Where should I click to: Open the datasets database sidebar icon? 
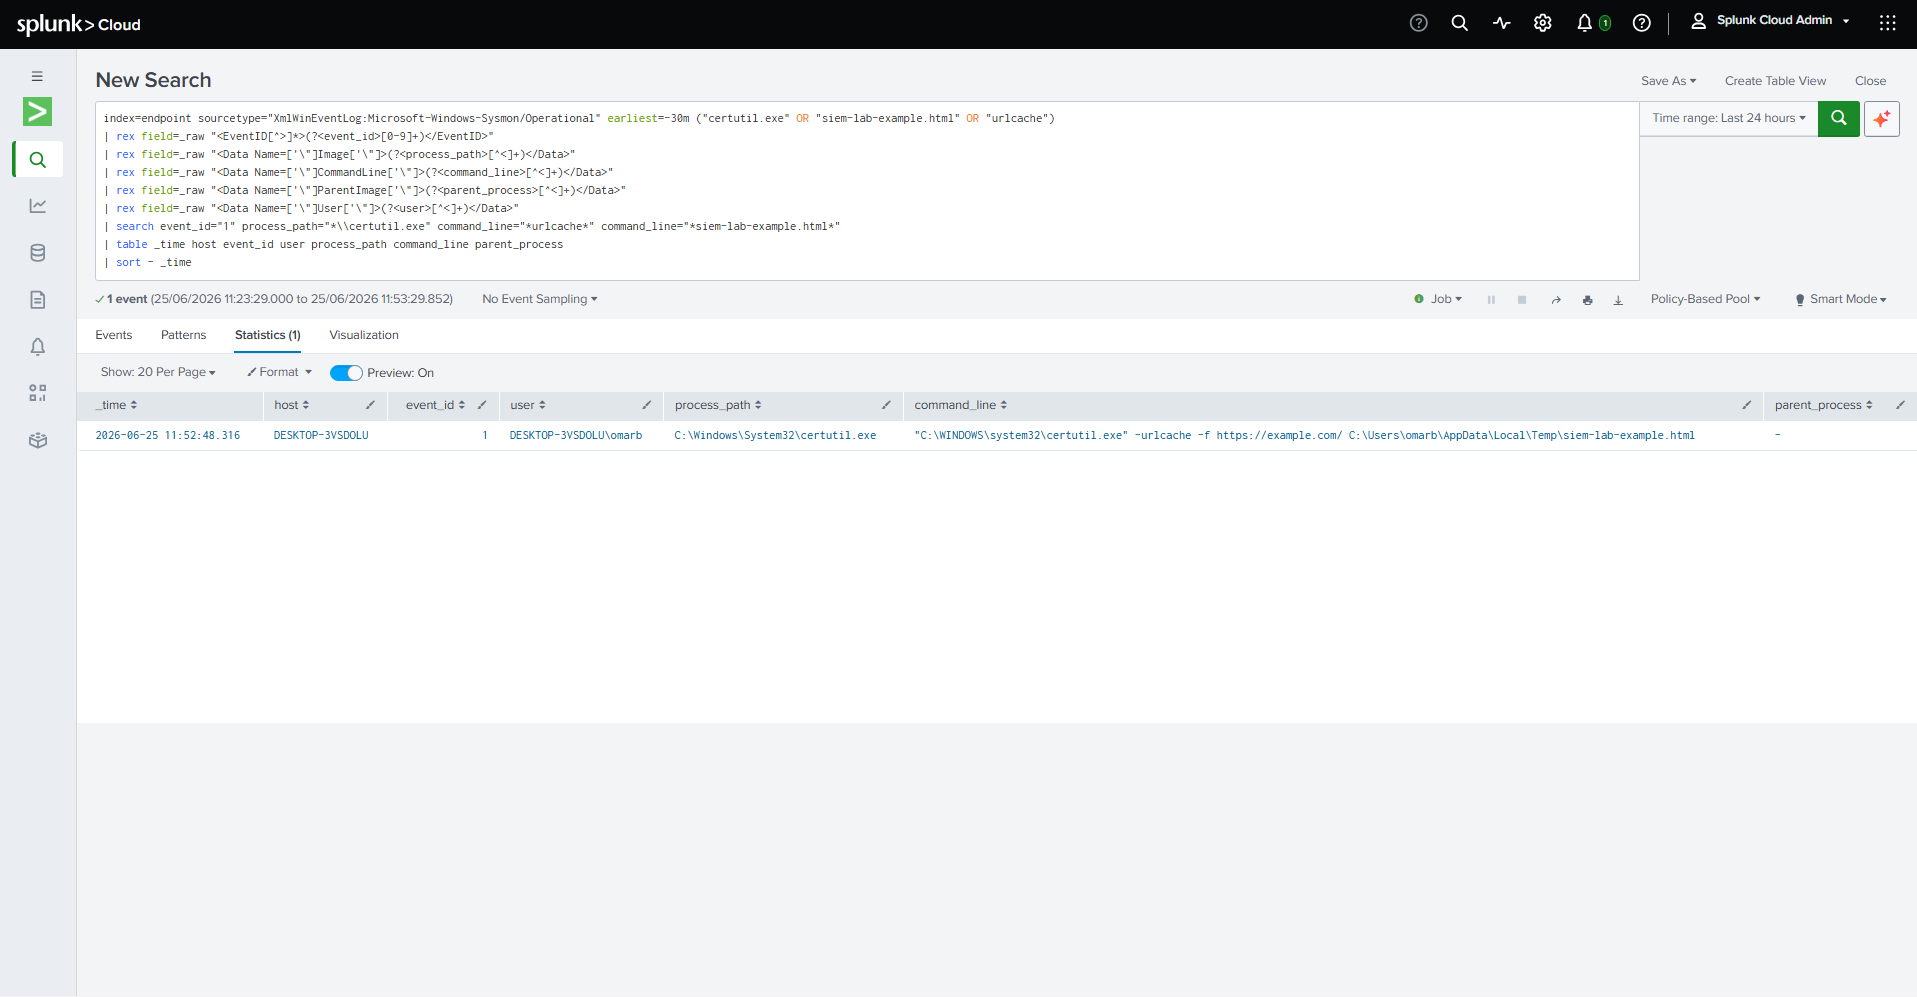pos(37,253)
